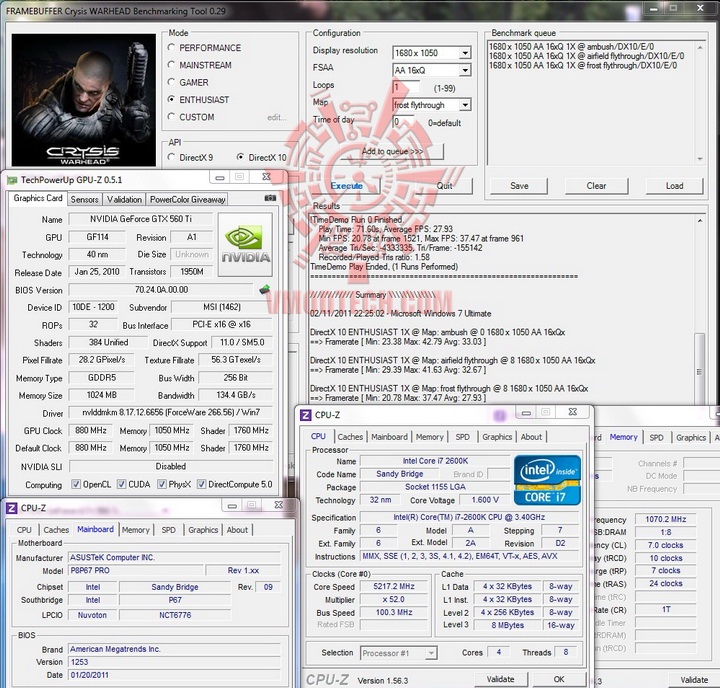
Task: Toggle DirectCompute 5.0 checkbox in GPU-Z
Action: [201, 484]
